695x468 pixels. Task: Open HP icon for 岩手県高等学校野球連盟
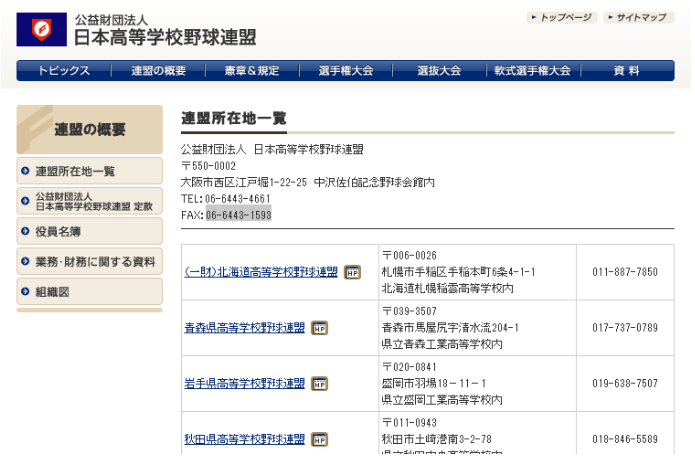tap(320, 384)
